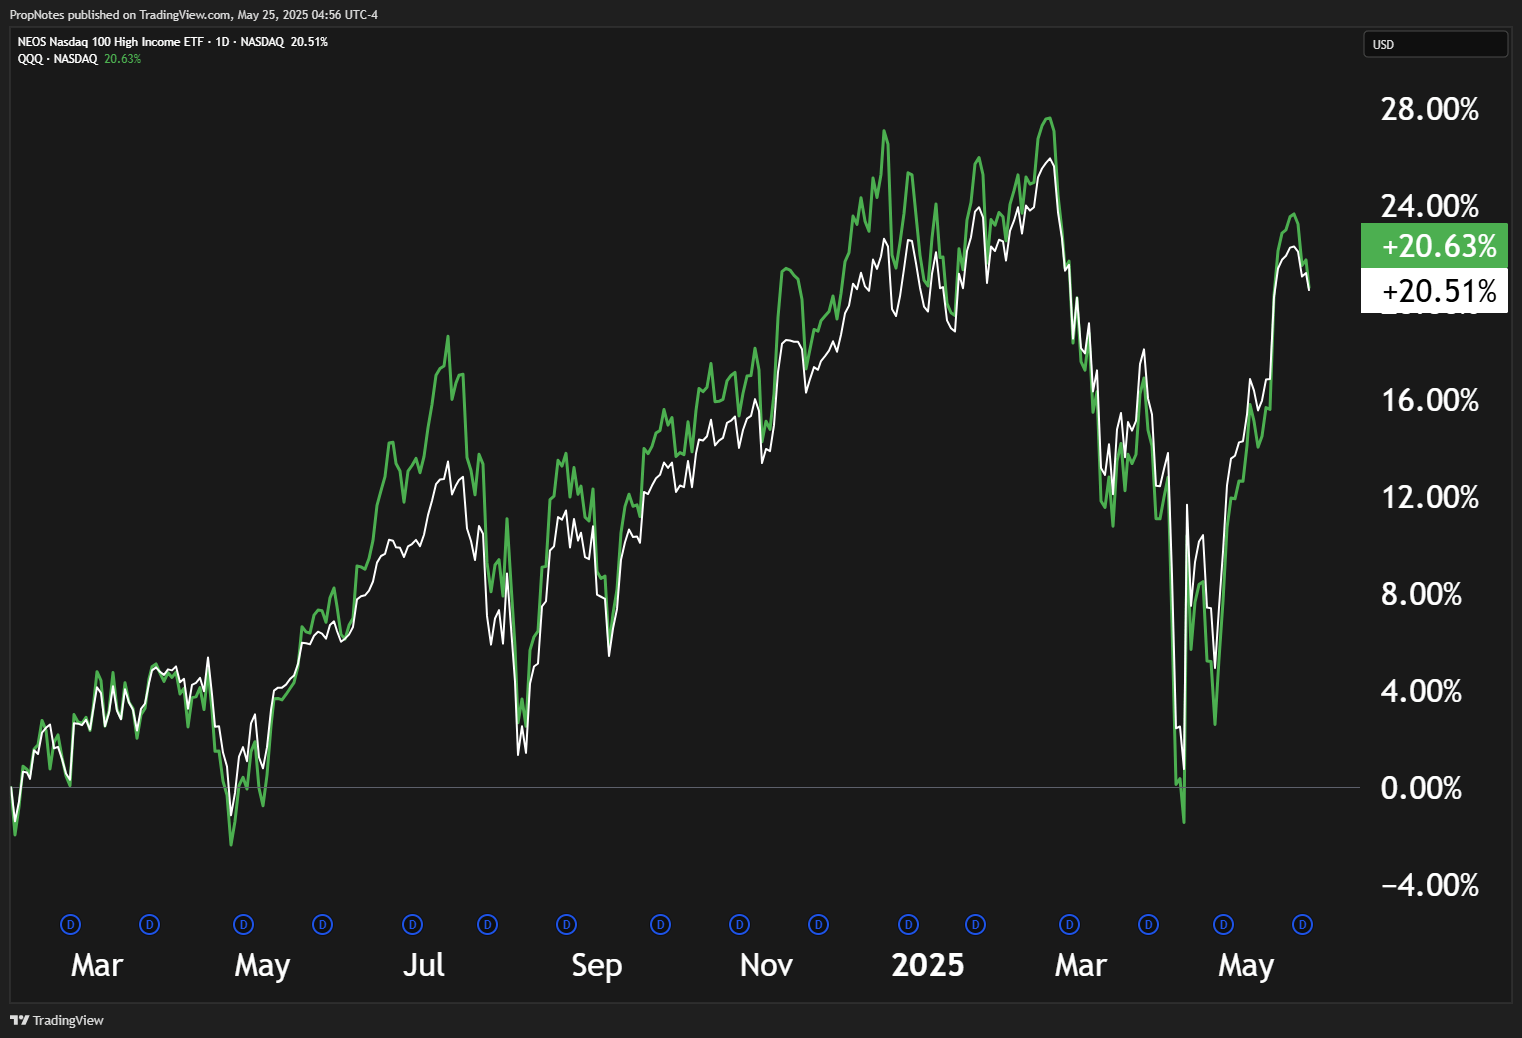1522x1038 pixels.
Task: Click the dividend marker above the Mar 2025 label
Action: [1068, 925]
